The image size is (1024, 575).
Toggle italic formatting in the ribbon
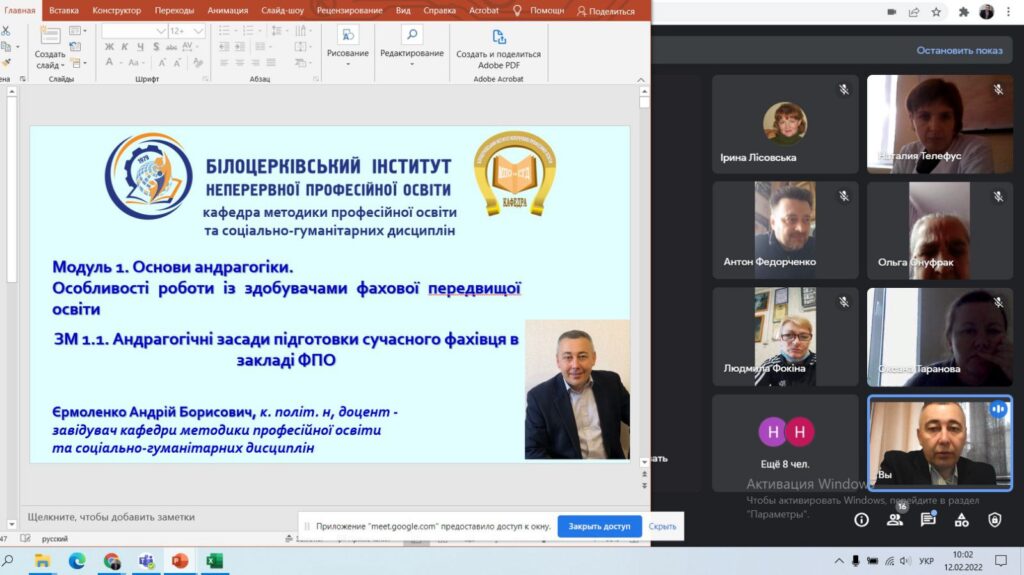click(x=124, y=47)
